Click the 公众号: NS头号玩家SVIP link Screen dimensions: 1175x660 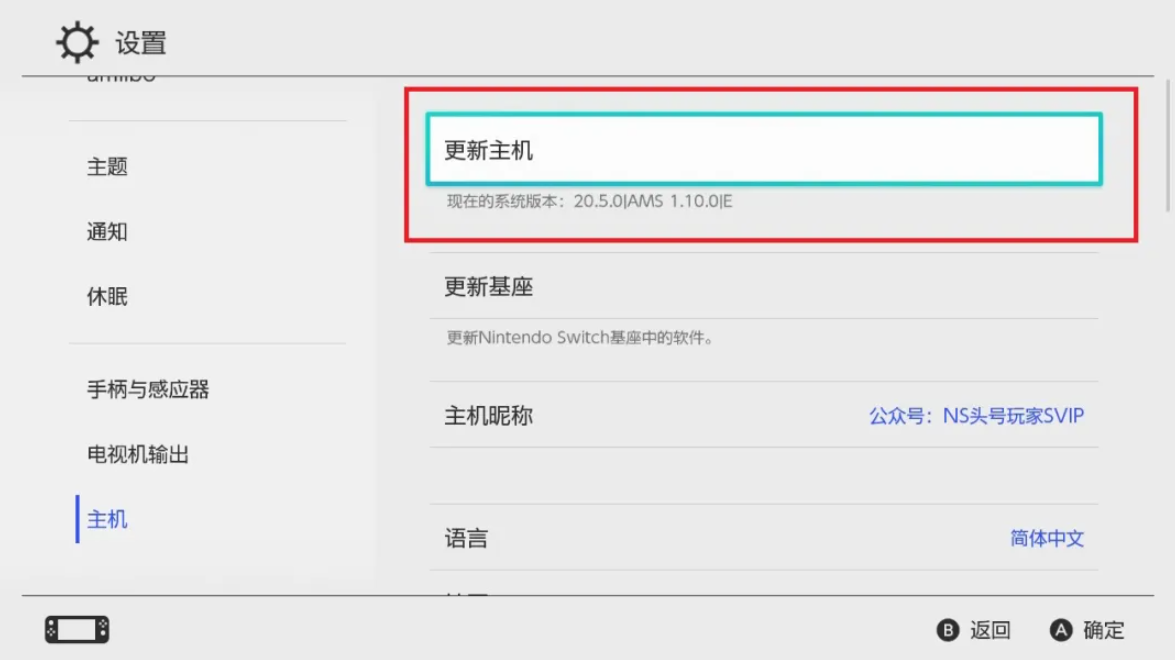pyautogui.click(x=975, y=415)
